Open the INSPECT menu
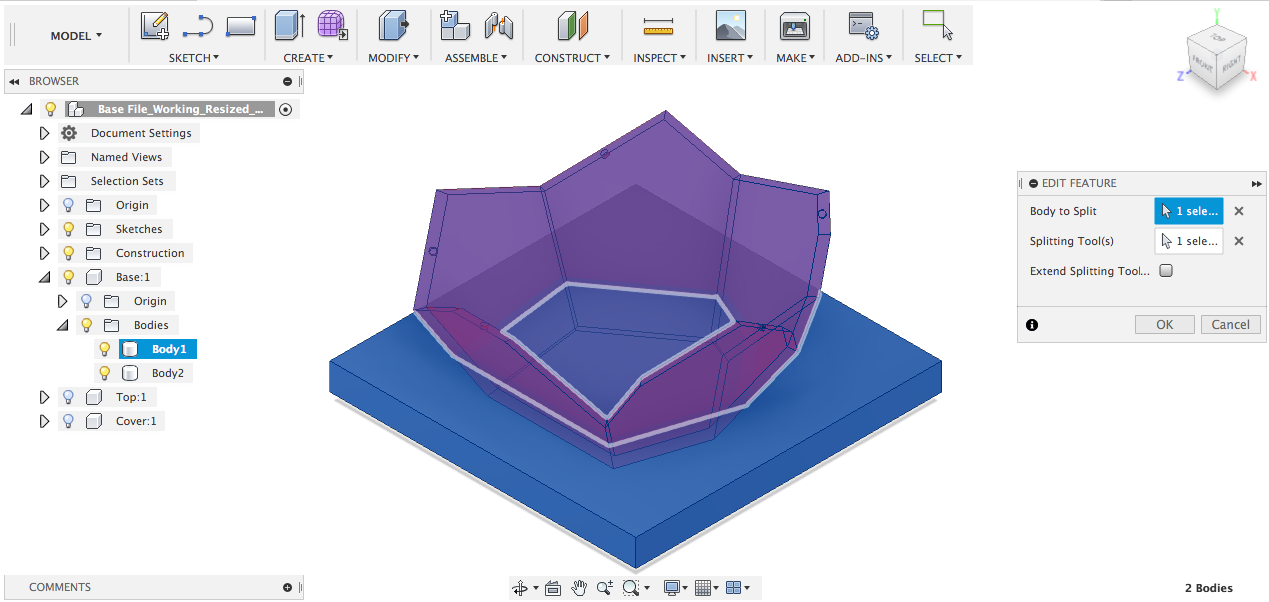 (659, 58)
